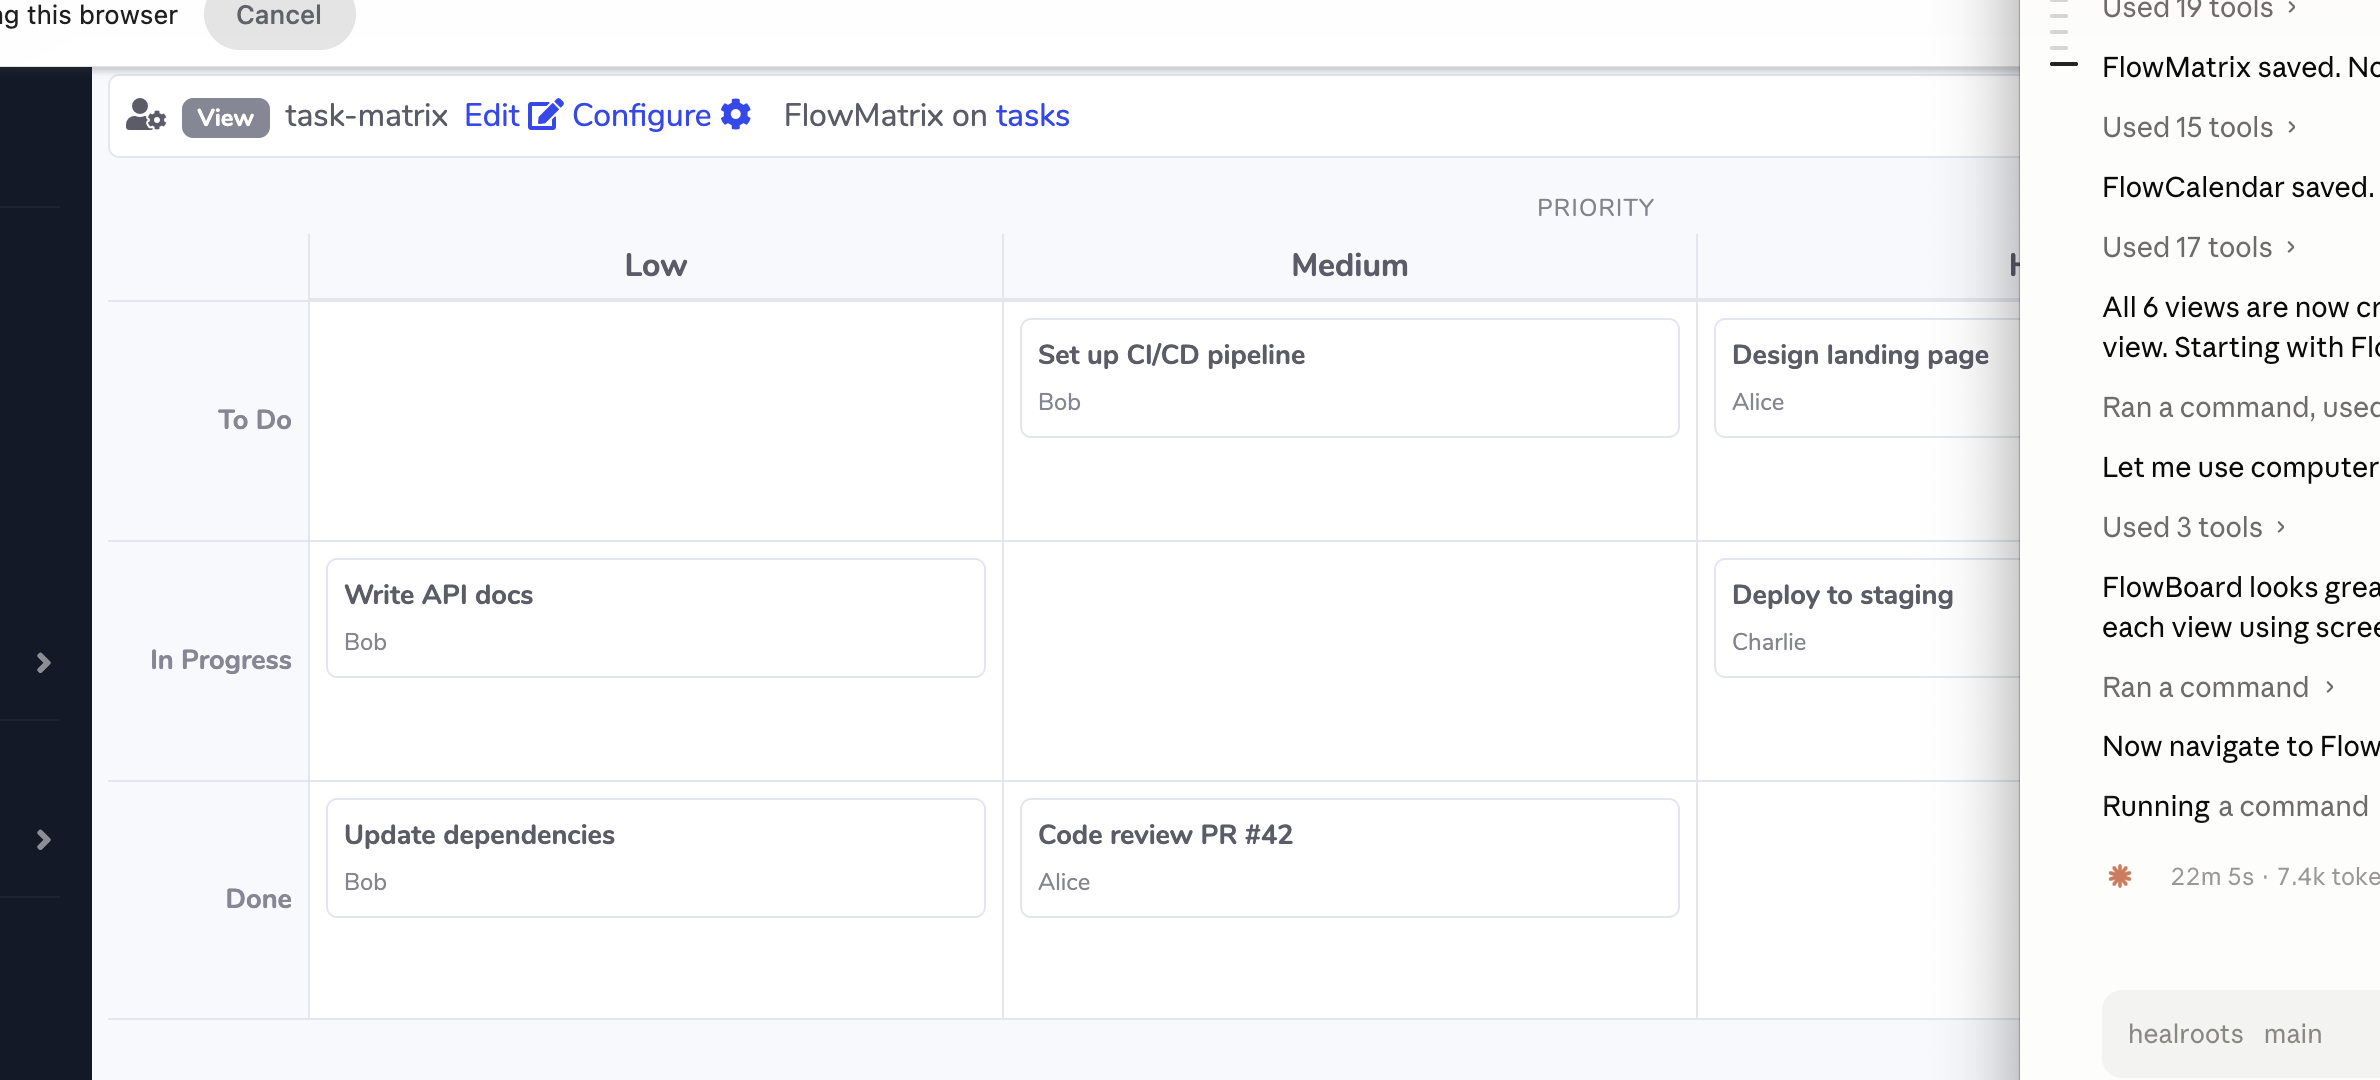This screenshot has height=1080, width=2380.
Task: Select the Update dependencies card
Action: 656,858
